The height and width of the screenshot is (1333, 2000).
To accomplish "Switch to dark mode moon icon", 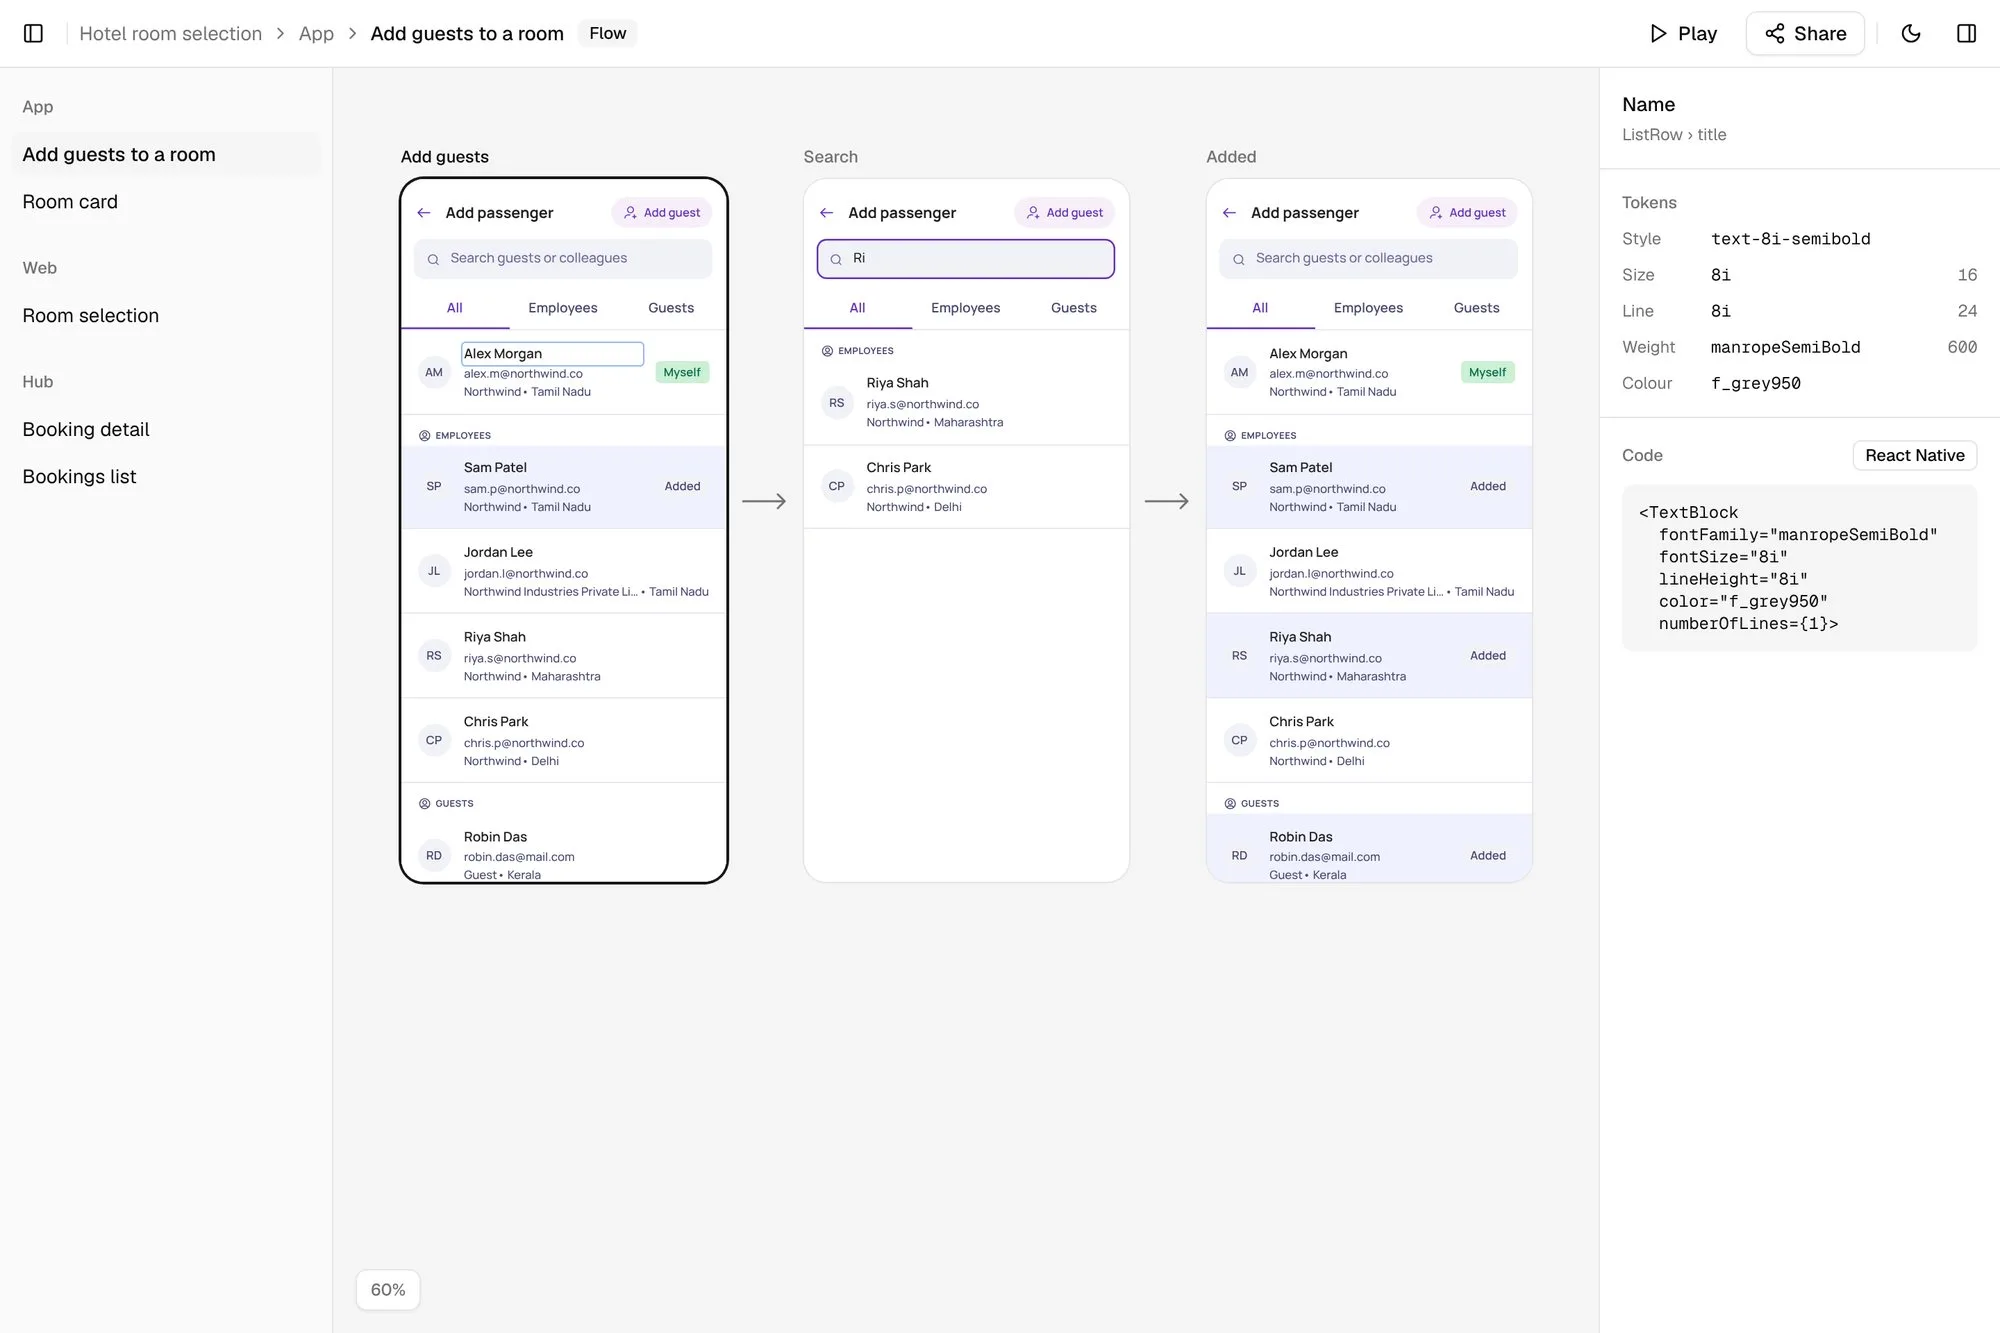I will pos(1911,33).
